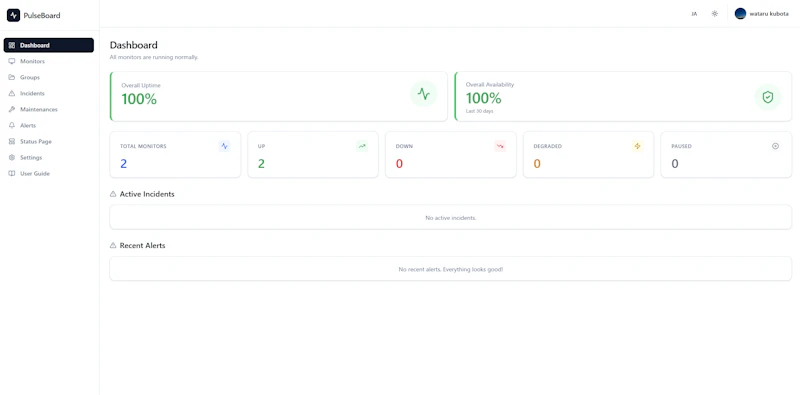Click the lightning icon in Degraded card

click(637, 146)
